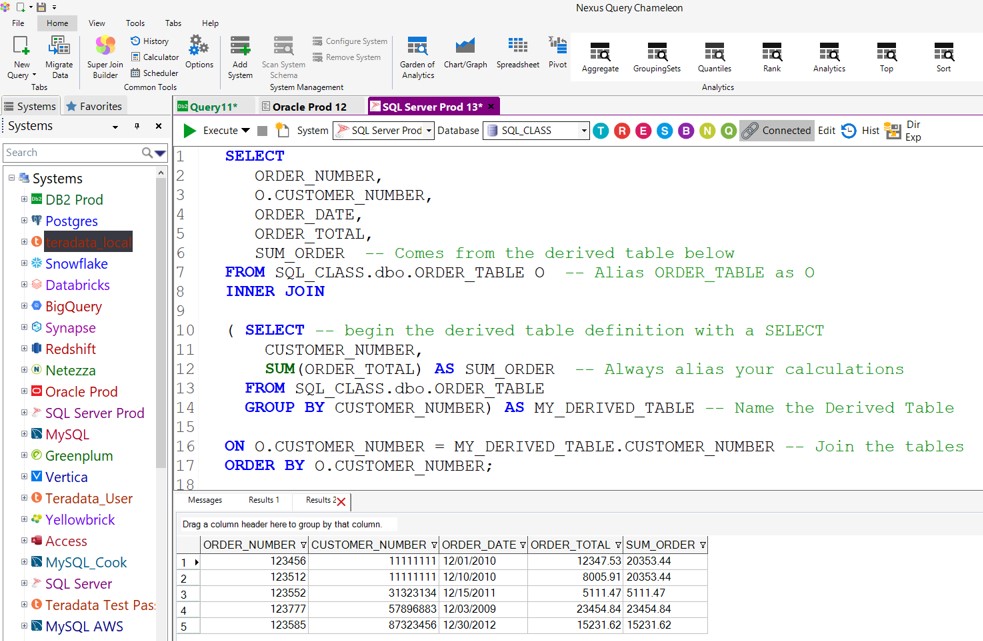Image resolution: width=983 pixels, height=641 pixels.
Task: Open the Tools menu
Action: point(135,23)
